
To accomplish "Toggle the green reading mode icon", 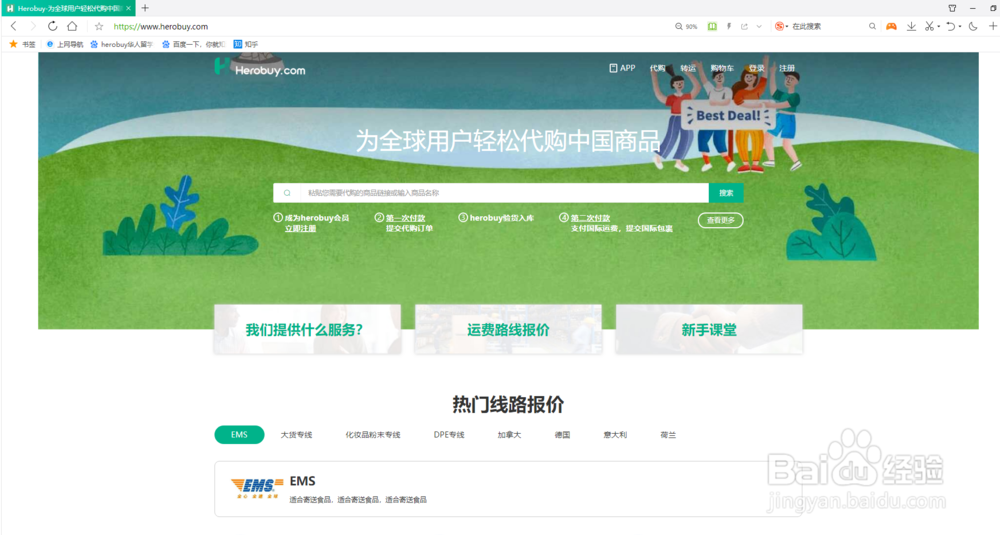I will point(712,26).
